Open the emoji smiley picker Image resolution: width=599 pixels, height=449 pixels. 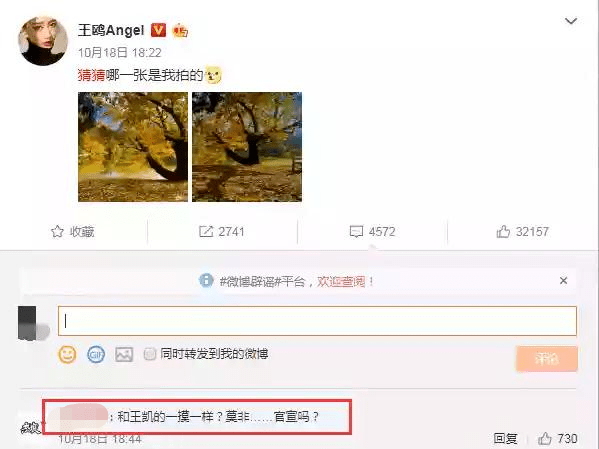pos(67,354)
